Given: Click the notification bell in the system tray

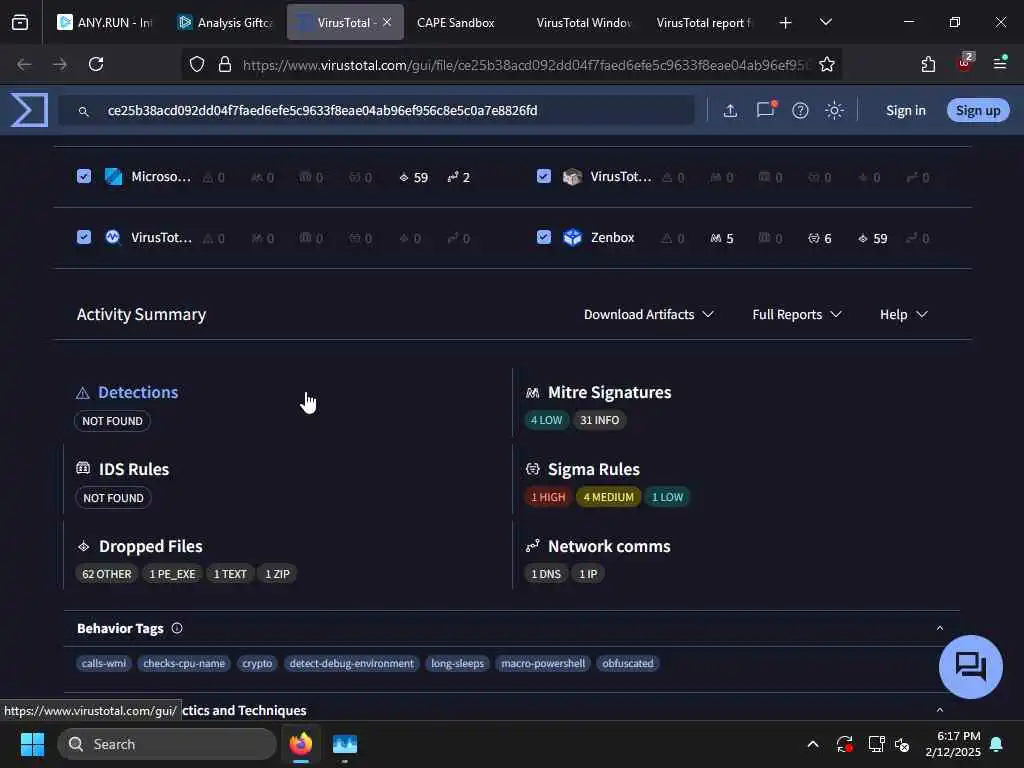Looking at the screenshot, I should click(997, 744).
